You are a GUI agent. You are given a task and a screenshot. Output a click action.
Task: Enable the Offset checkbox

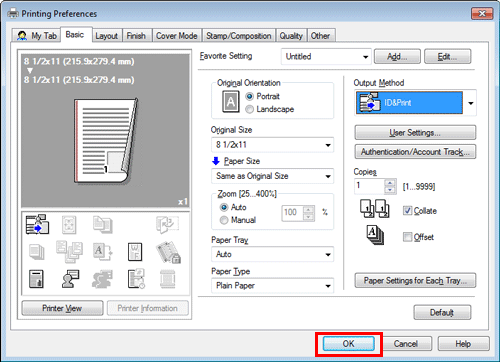click(x=407, y=237)
